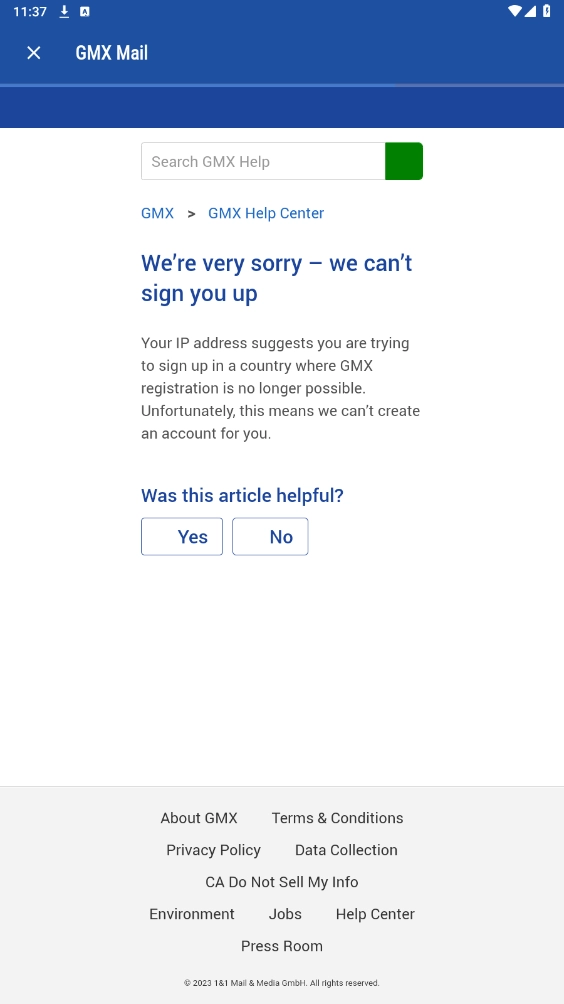View the Privacy Policy
This screenshot has width=564, height=1004.
(213, 850)
